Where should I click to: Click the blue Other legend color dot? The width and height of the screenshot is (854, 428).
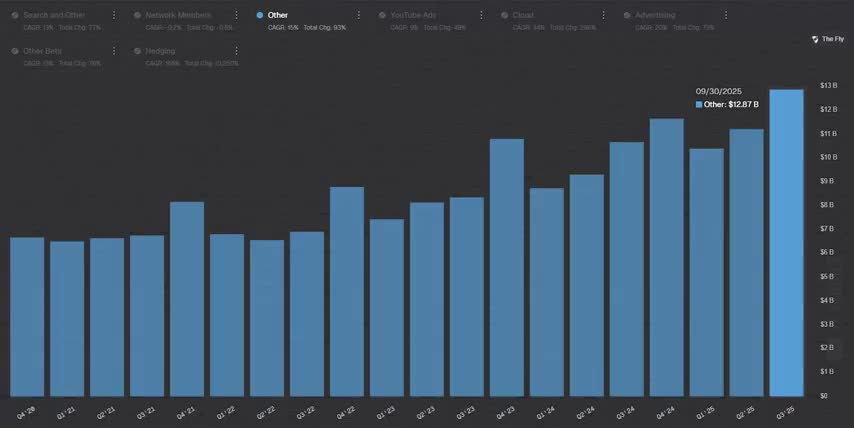(x=260, y=16)
